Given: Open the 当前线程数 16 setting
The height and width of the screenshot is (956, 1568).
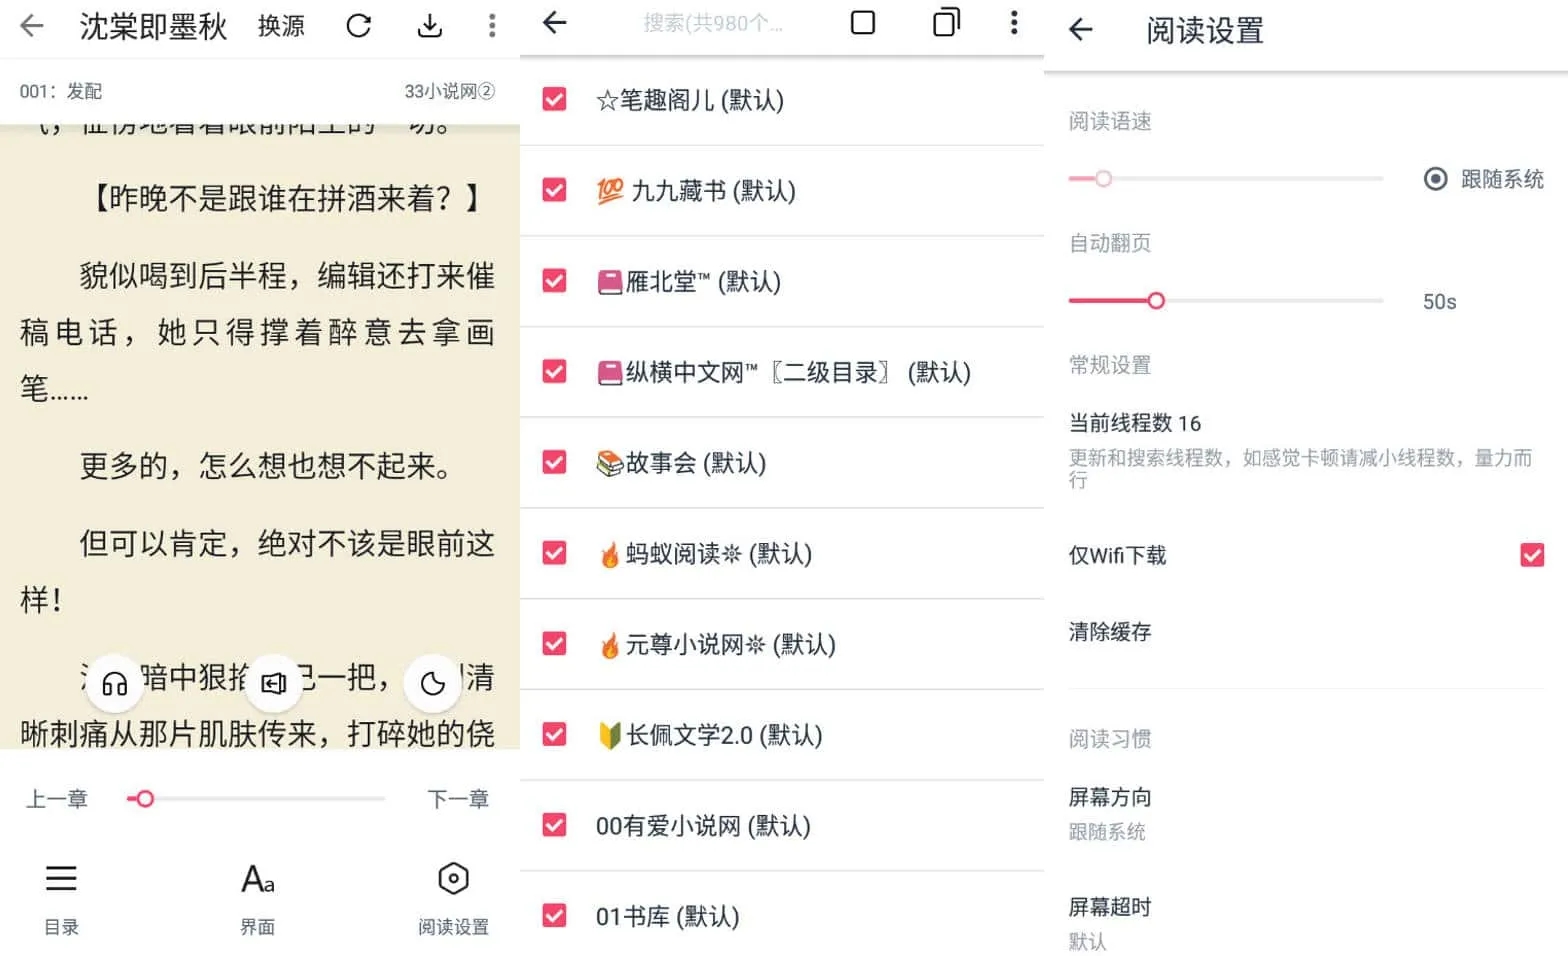Looking at the screenshot, I should (x=1135, y=423).
